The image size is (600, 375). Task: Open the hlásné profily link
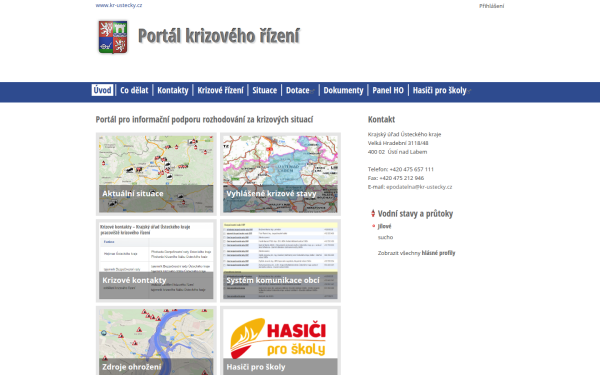click(x=438, y=253)
